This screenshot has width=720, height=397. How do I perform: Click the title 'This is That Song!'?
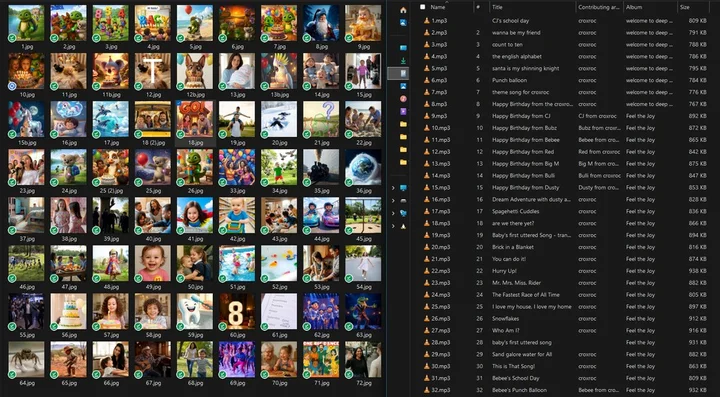pos(513,366)
